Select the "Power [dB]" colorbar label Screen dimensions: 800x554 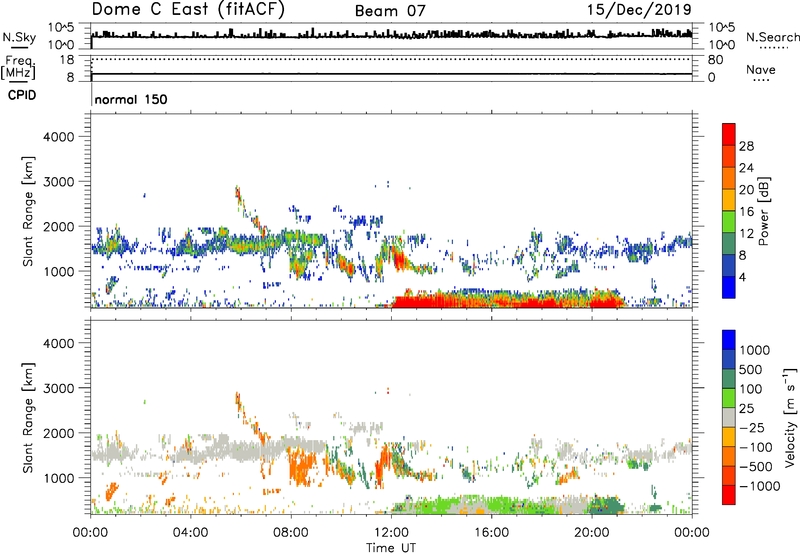764,211
